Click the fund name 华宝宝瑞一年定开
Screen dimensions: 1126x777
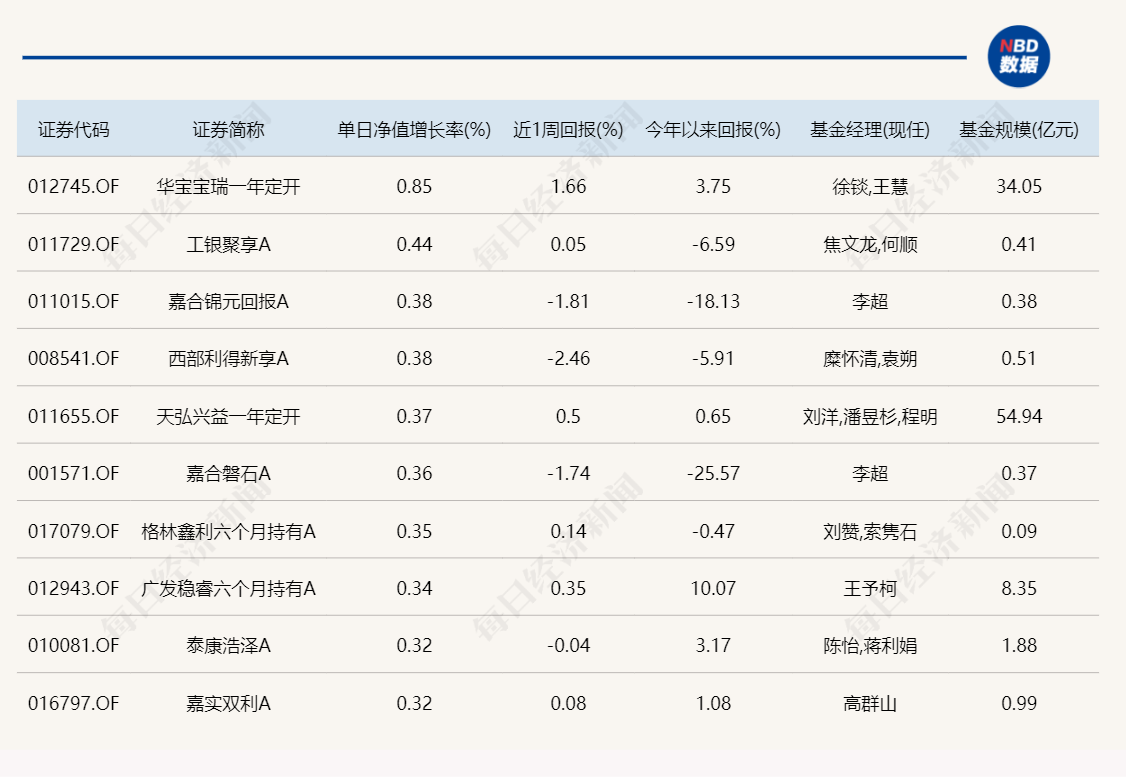point(228,187)
